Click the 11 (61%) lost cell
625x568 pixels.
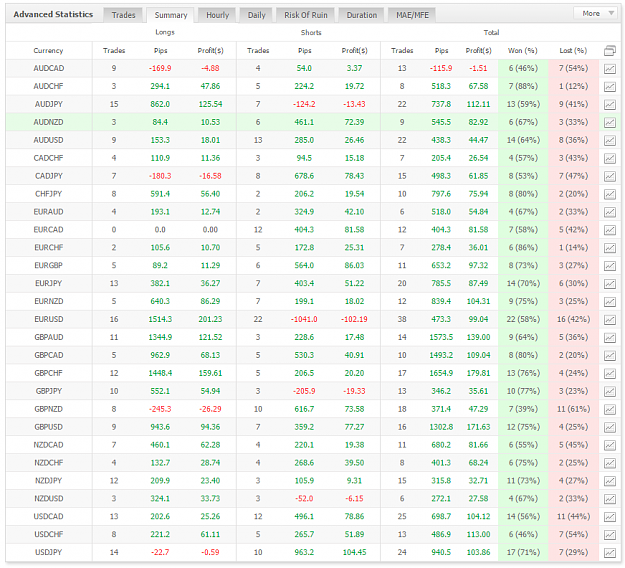click(573, 409)
